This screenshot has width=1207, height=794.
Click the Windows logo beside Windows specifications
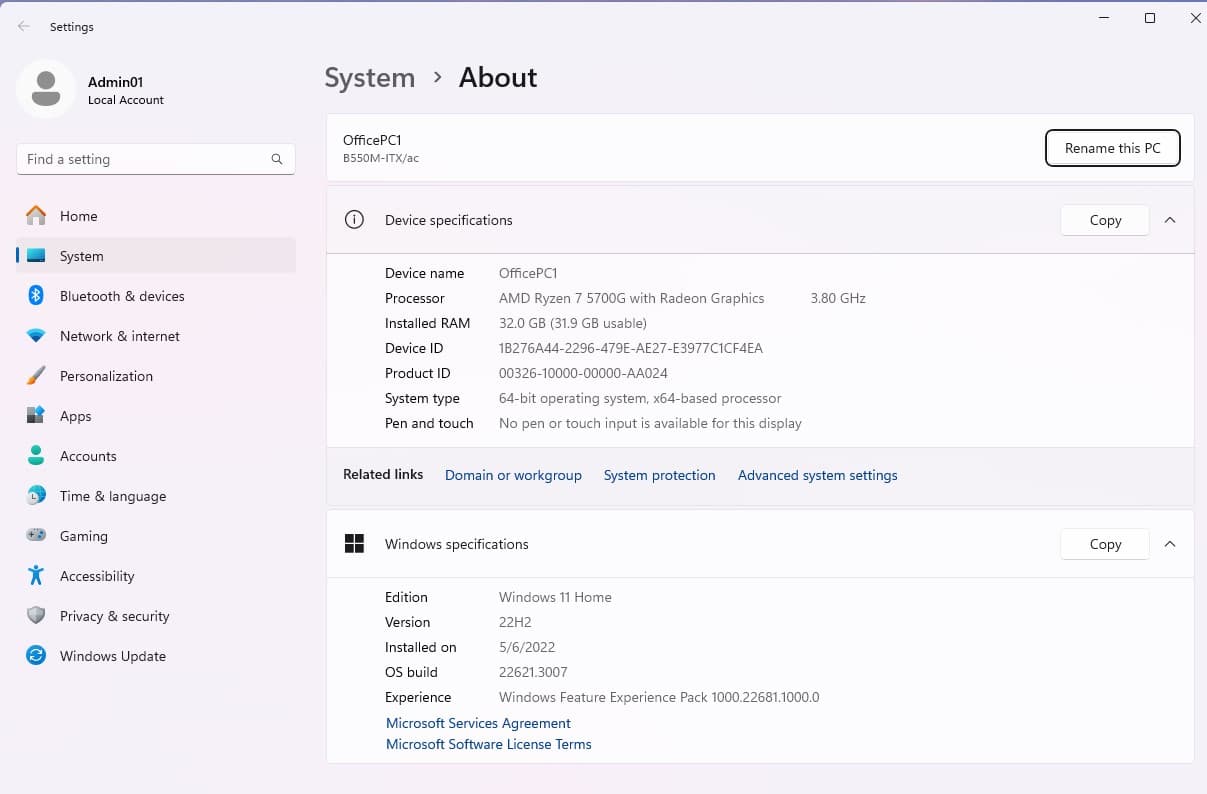pos(354,544)
